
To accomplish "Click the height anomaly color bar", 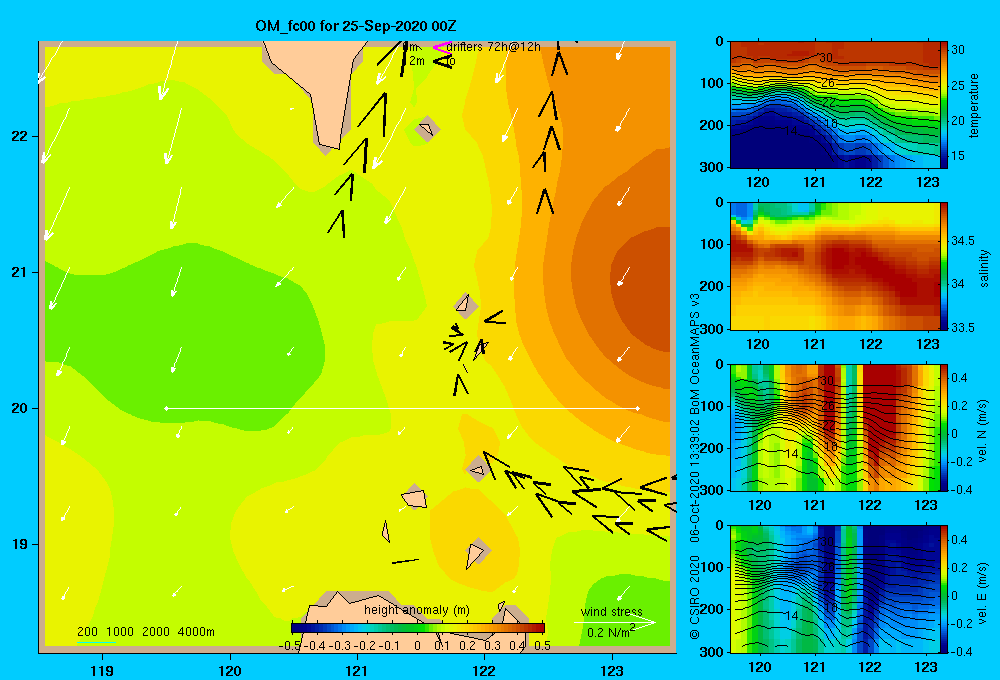I will [418, 628].
